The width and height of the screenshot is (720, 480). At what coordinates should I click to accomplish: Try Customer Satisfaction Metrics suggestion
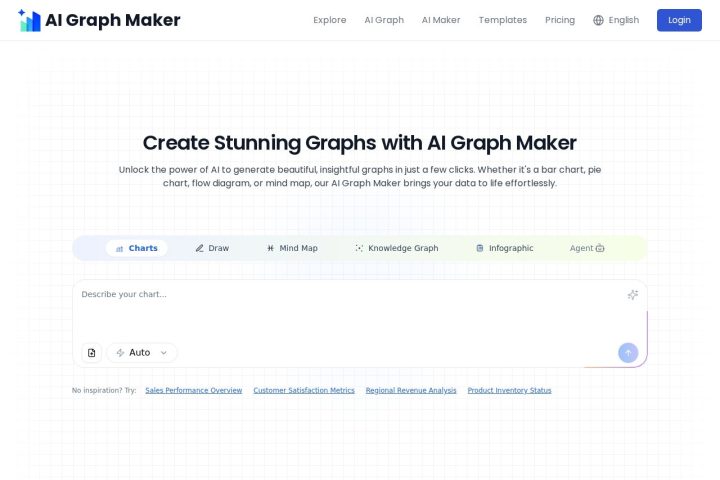(304, 390)
